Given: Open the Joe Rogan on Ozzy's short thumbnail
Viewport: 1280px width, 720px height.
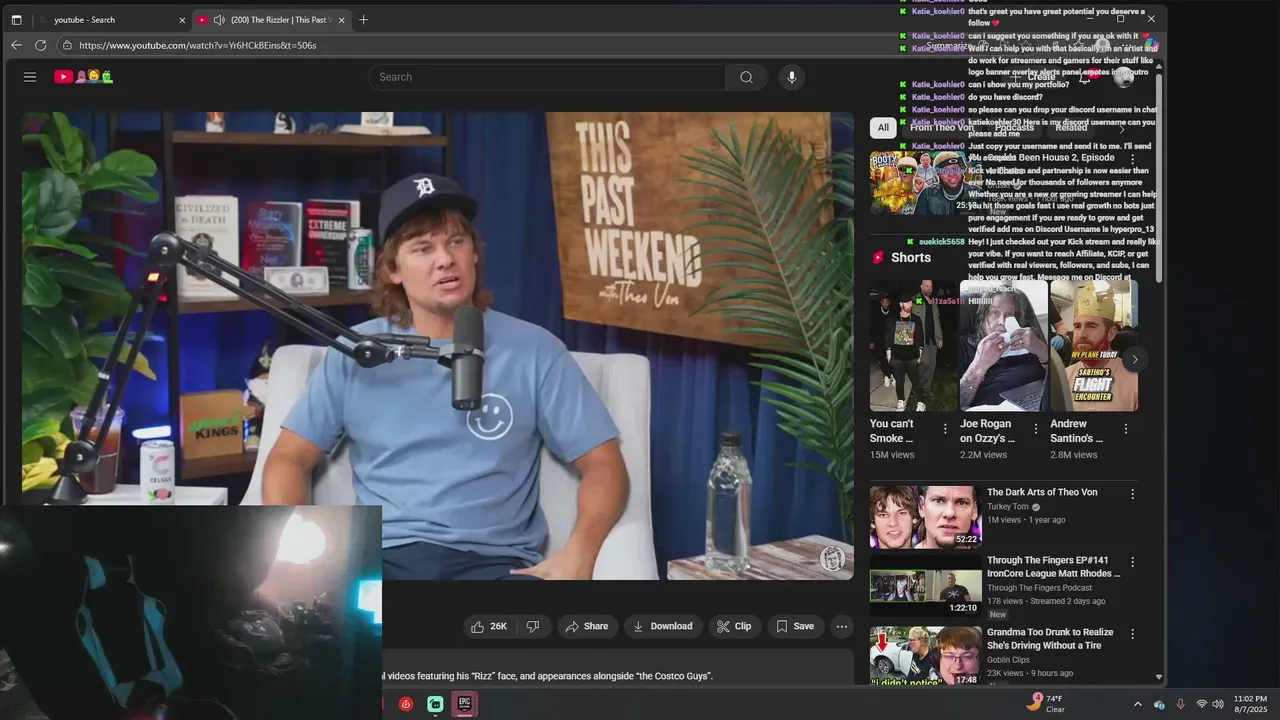Looking at the screenshot, I should coord(1003,346).
